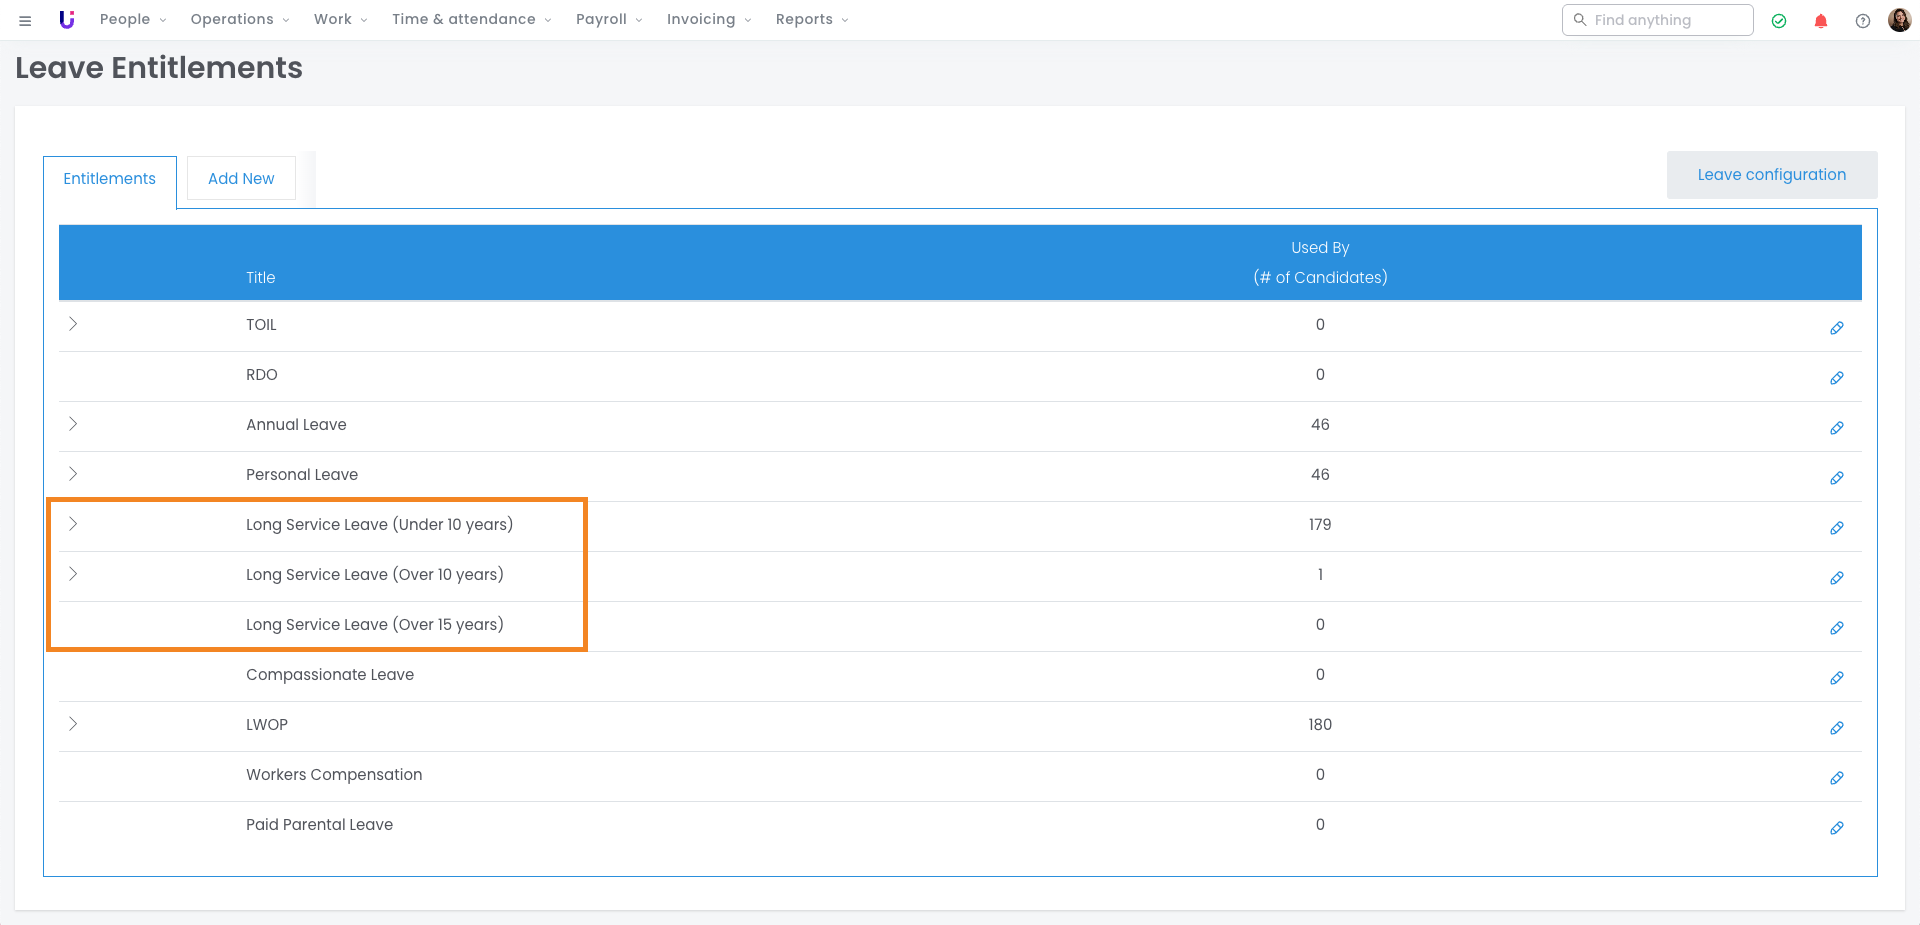The image size is (1920, 925).
Task: Expand the TOIL row
Action: pyautogui.click(x=73, y=324)
